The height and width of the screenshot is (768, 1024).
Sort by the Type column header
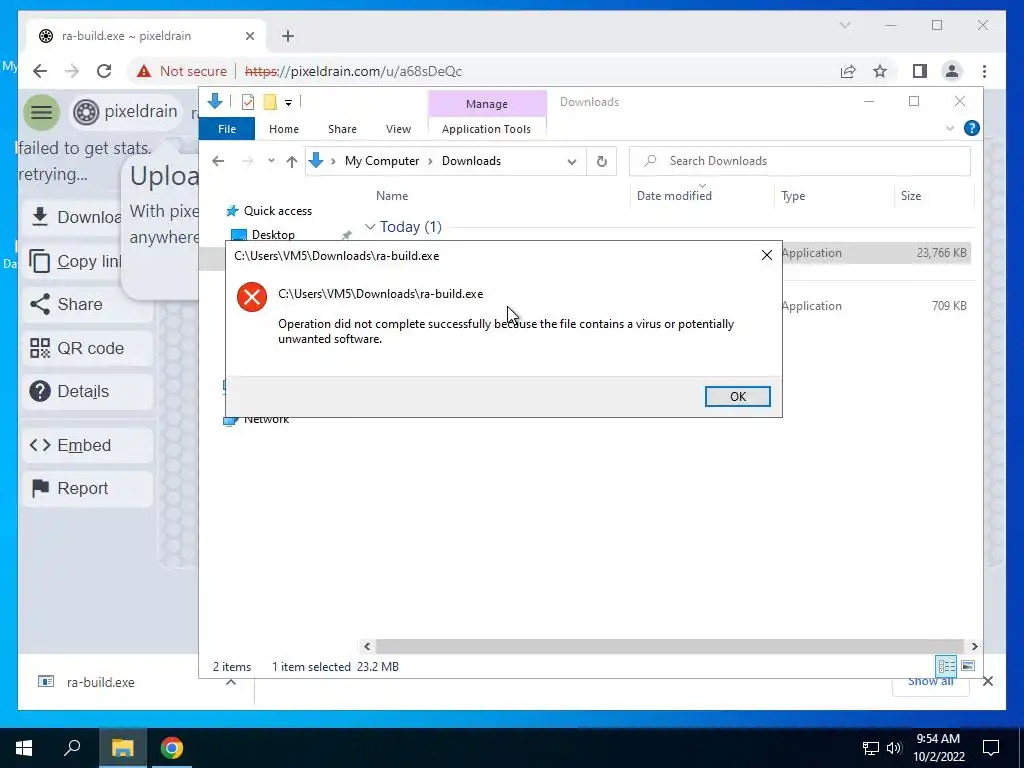click(793, 196)
